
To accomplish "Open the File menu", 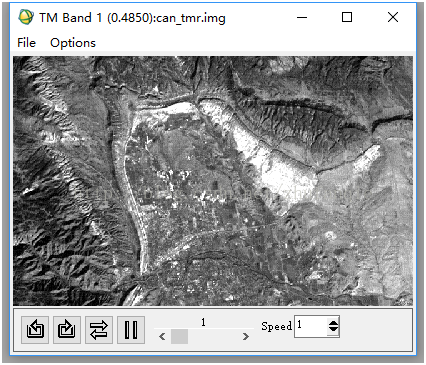I will click(26, 43).
